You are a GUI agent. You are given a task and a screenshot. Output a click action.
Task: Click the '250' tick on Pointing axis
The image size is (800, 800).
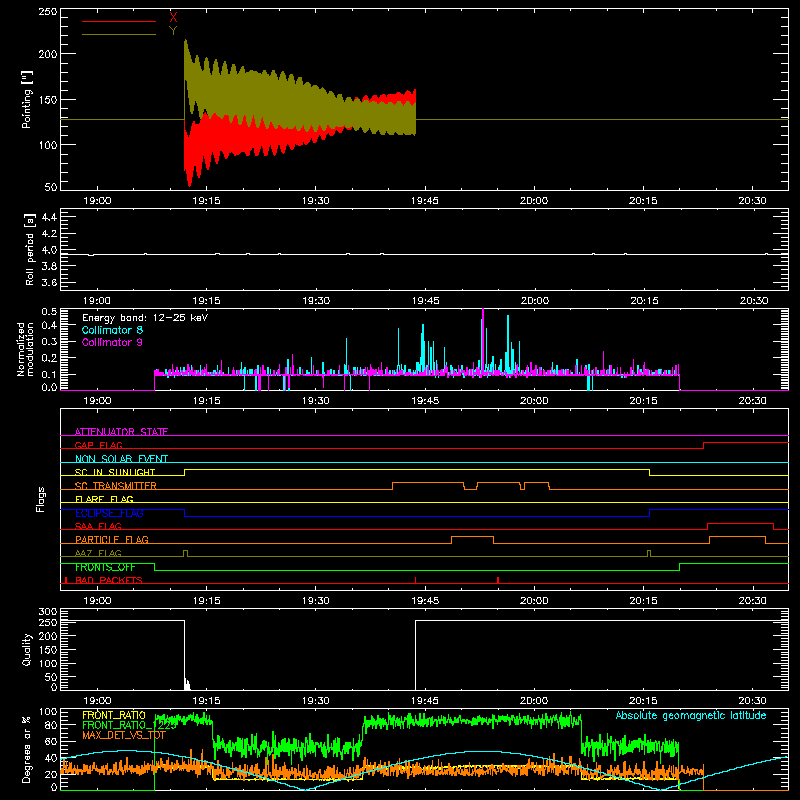[47, 12]
